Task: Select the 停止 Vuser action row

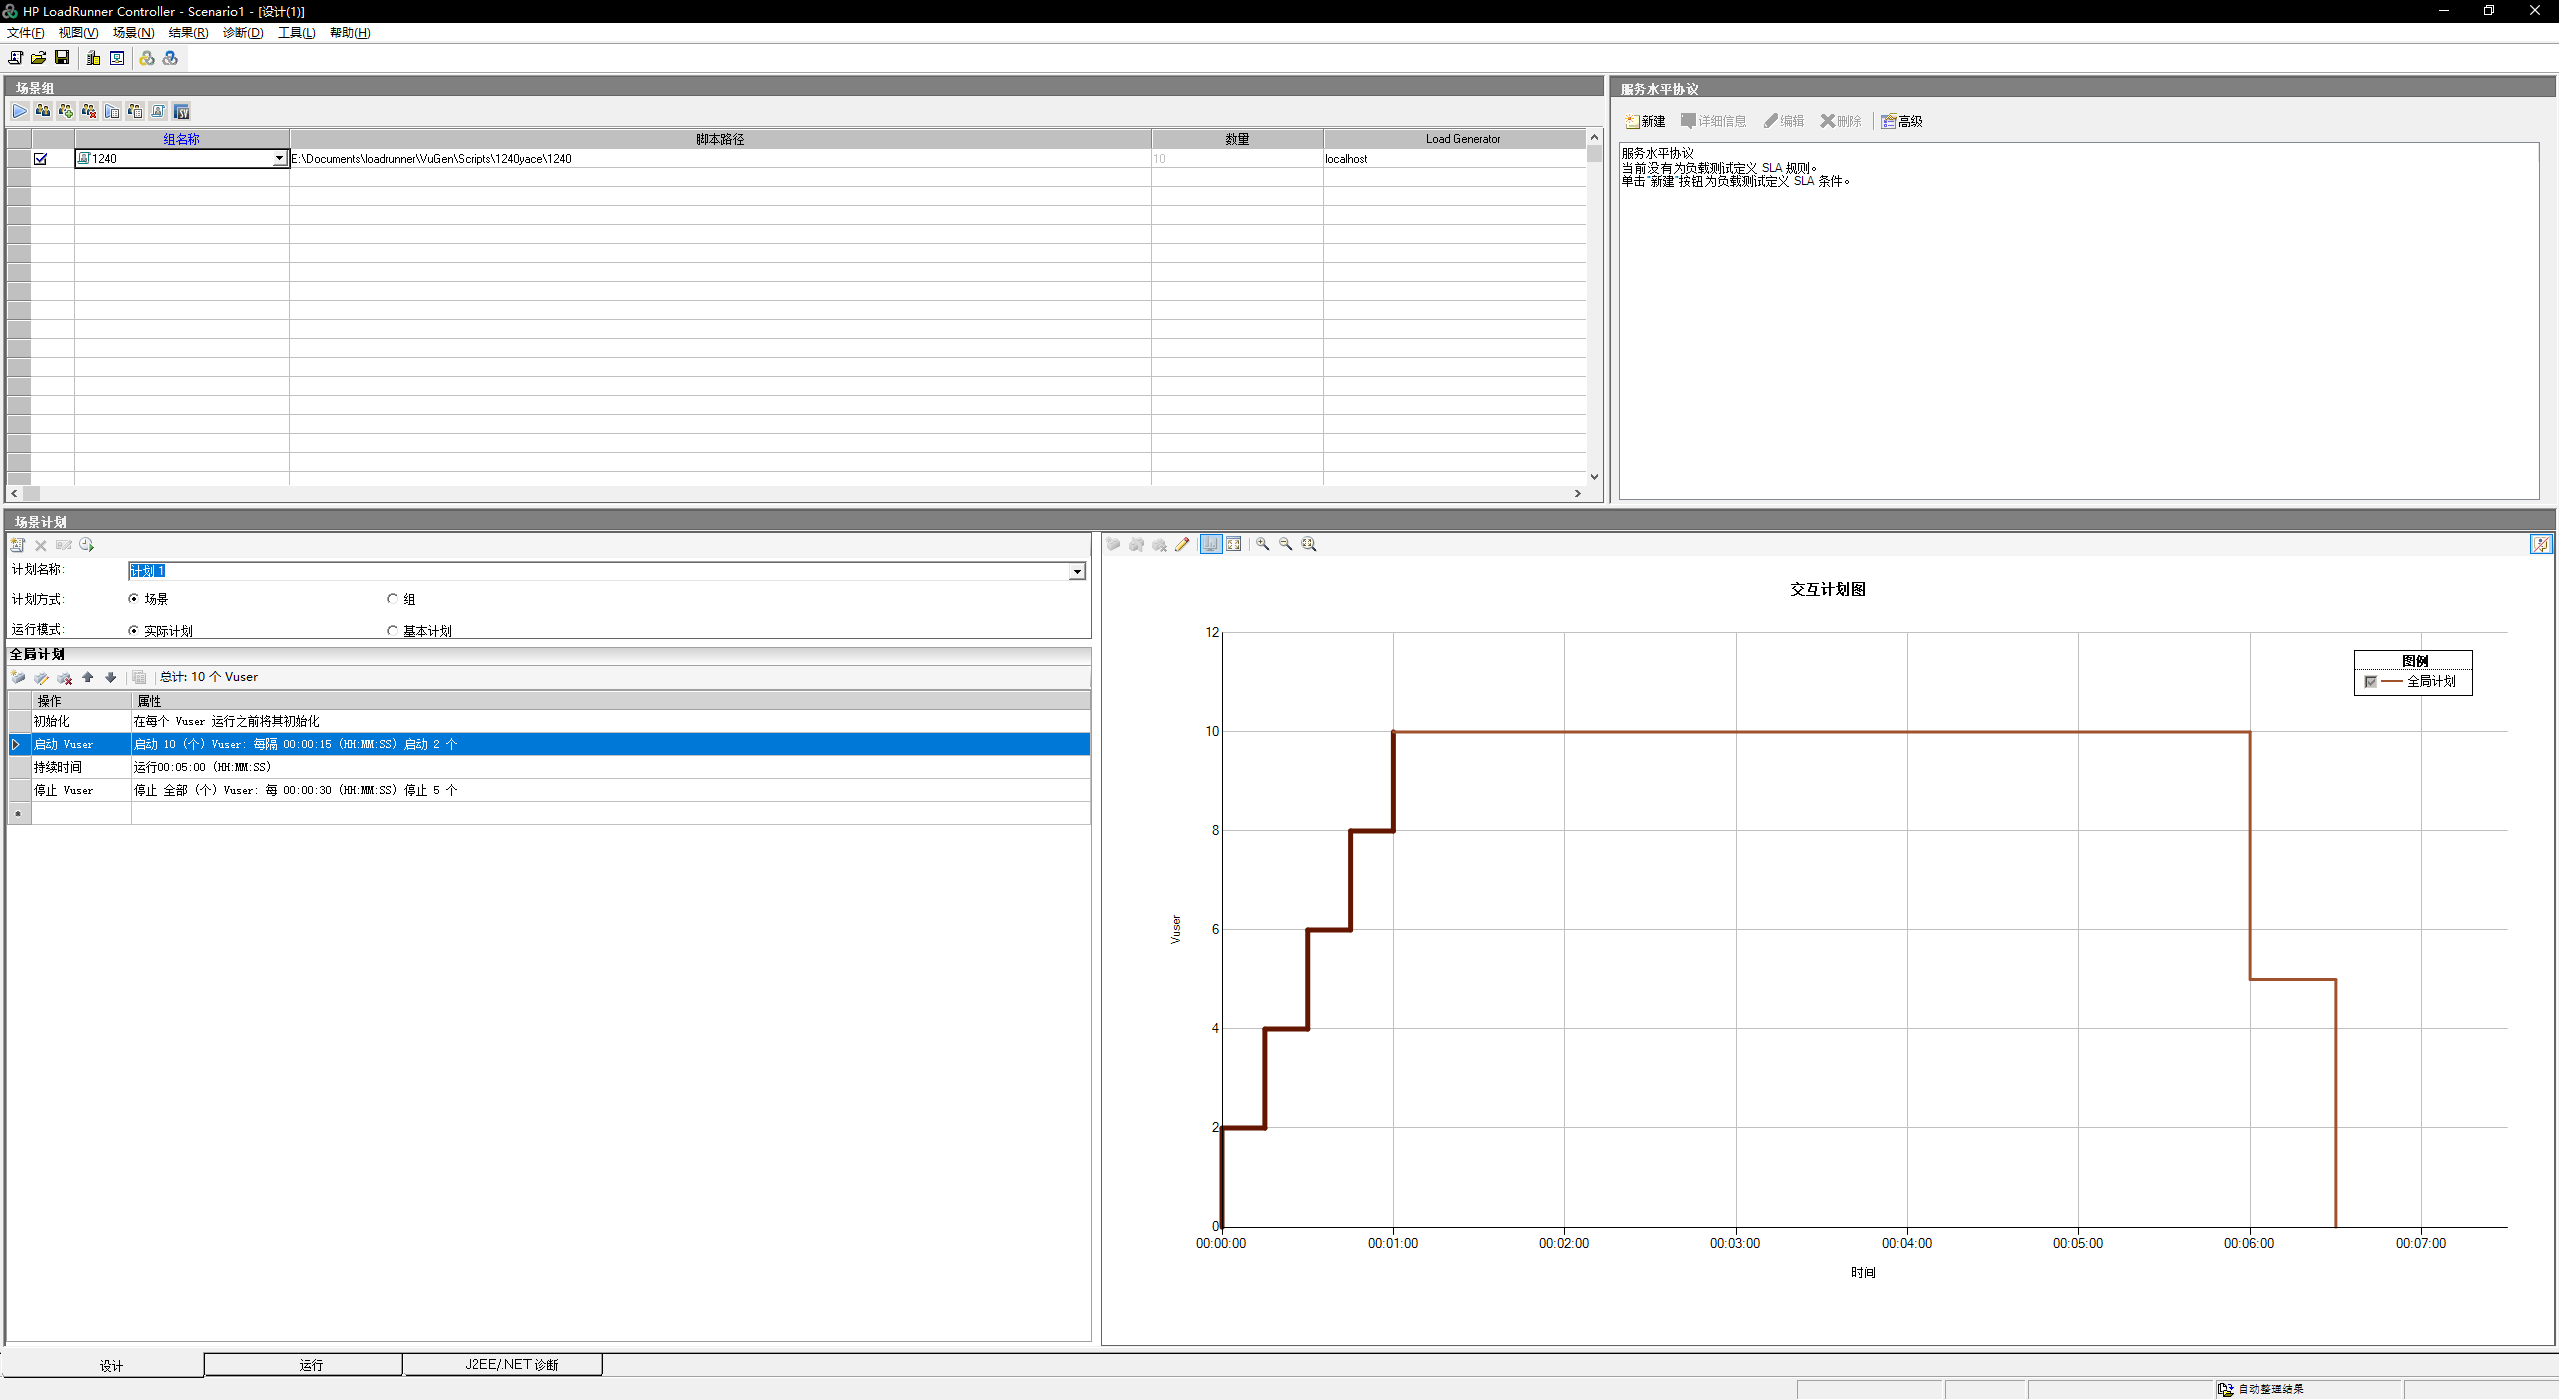Action: click(548, 790)
